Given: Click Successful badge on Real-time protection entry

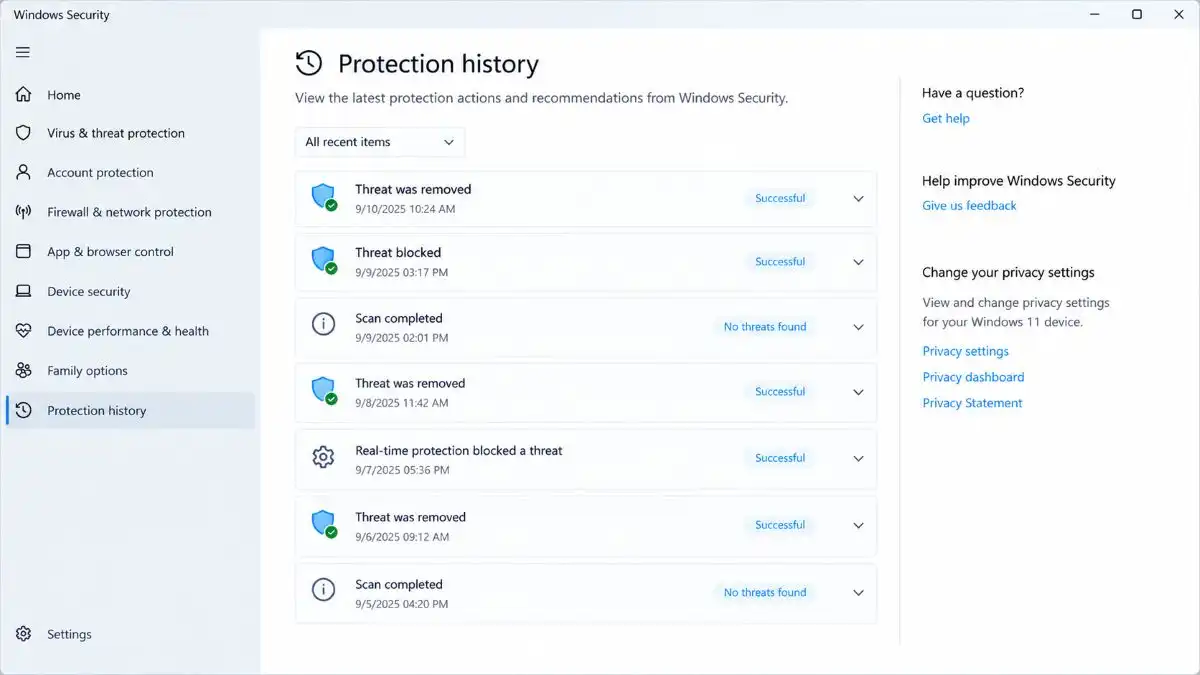Looking at the screenshot, I should (780, 458).
